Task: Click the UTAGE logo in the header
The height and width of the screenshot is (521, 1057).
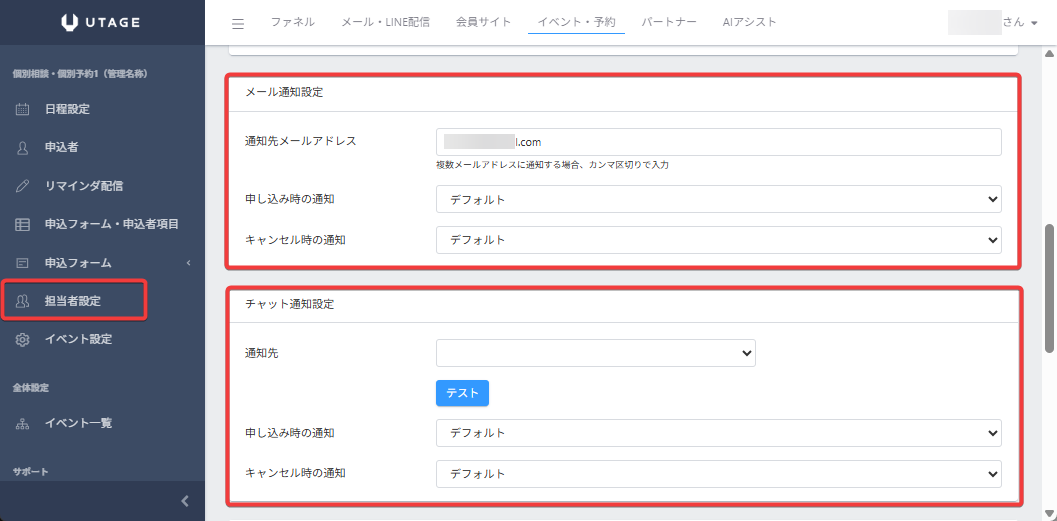Action: 102,22
